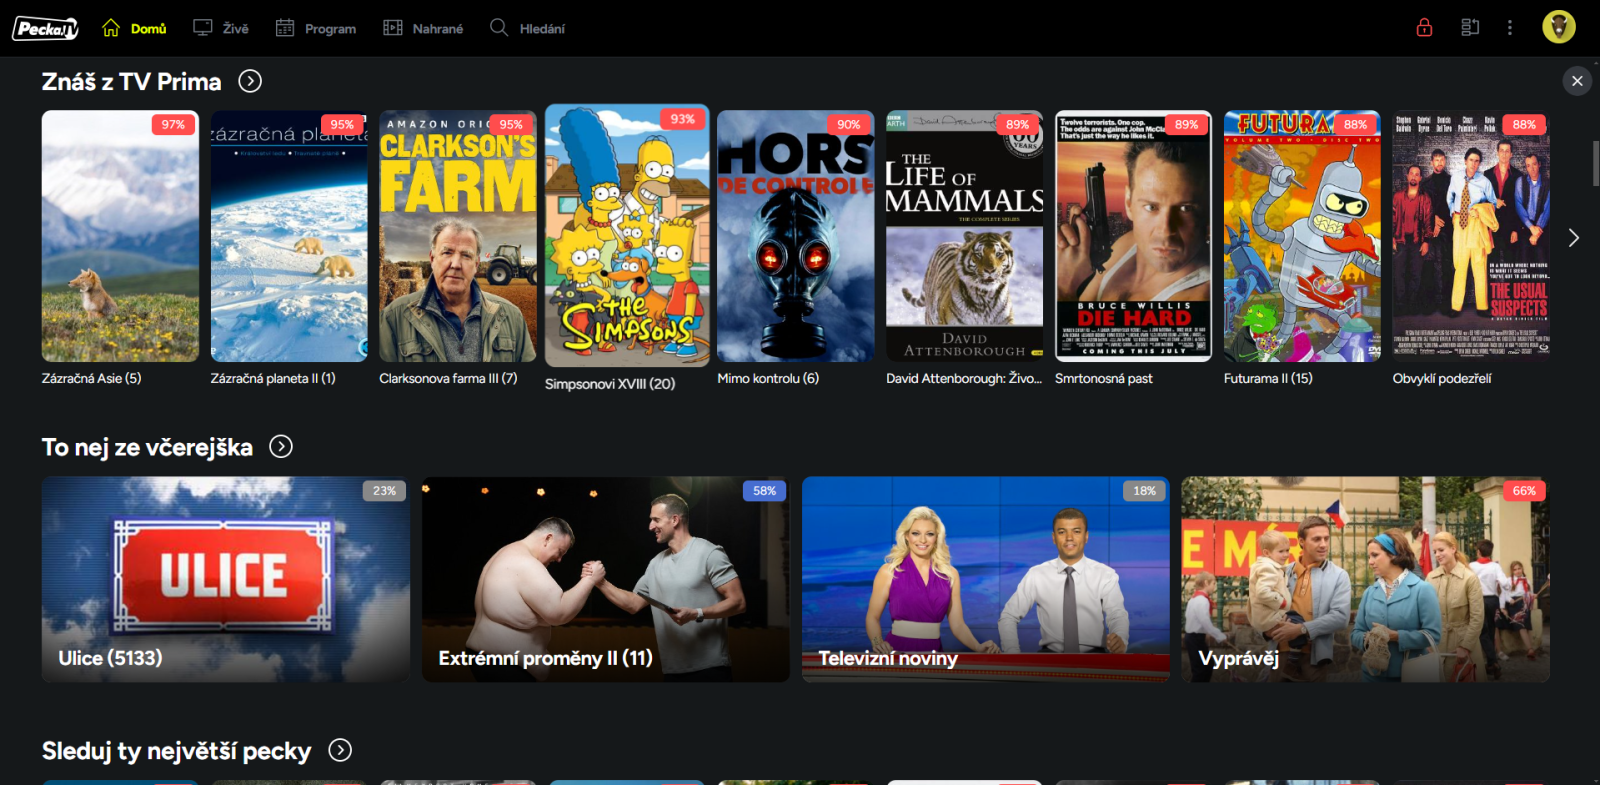Open the Vyprávěj tile
This screenshot has width=1600, height=785.
1366,579
